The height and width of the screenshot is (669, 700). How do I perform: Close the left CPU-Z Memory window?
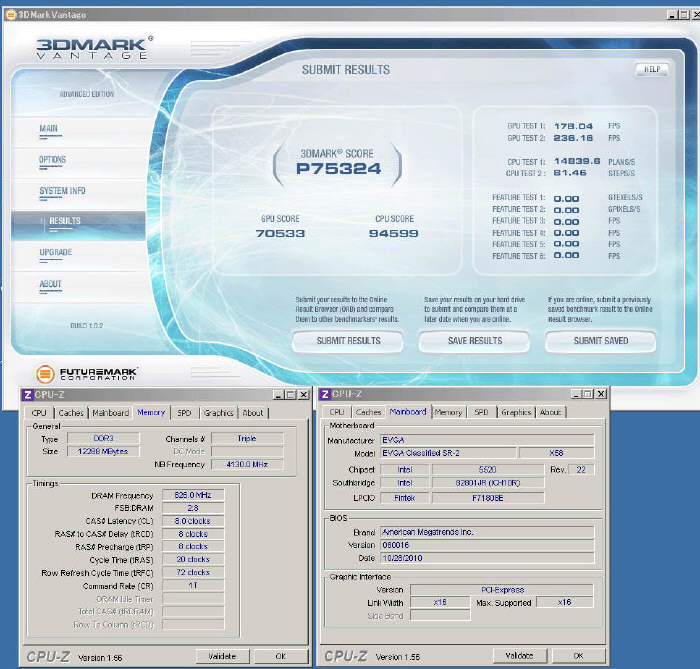[304, 395]
